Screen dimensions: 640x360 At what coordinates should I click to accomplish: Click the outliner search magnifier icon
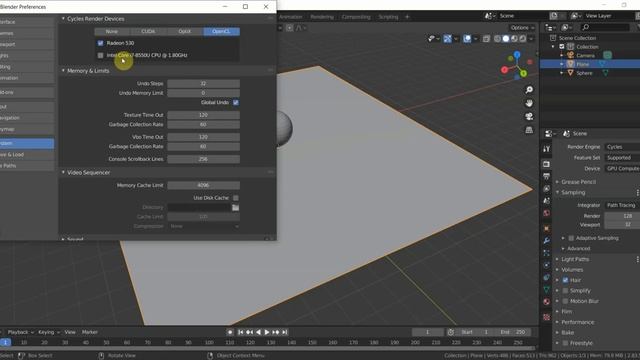(x=585, y=27)
